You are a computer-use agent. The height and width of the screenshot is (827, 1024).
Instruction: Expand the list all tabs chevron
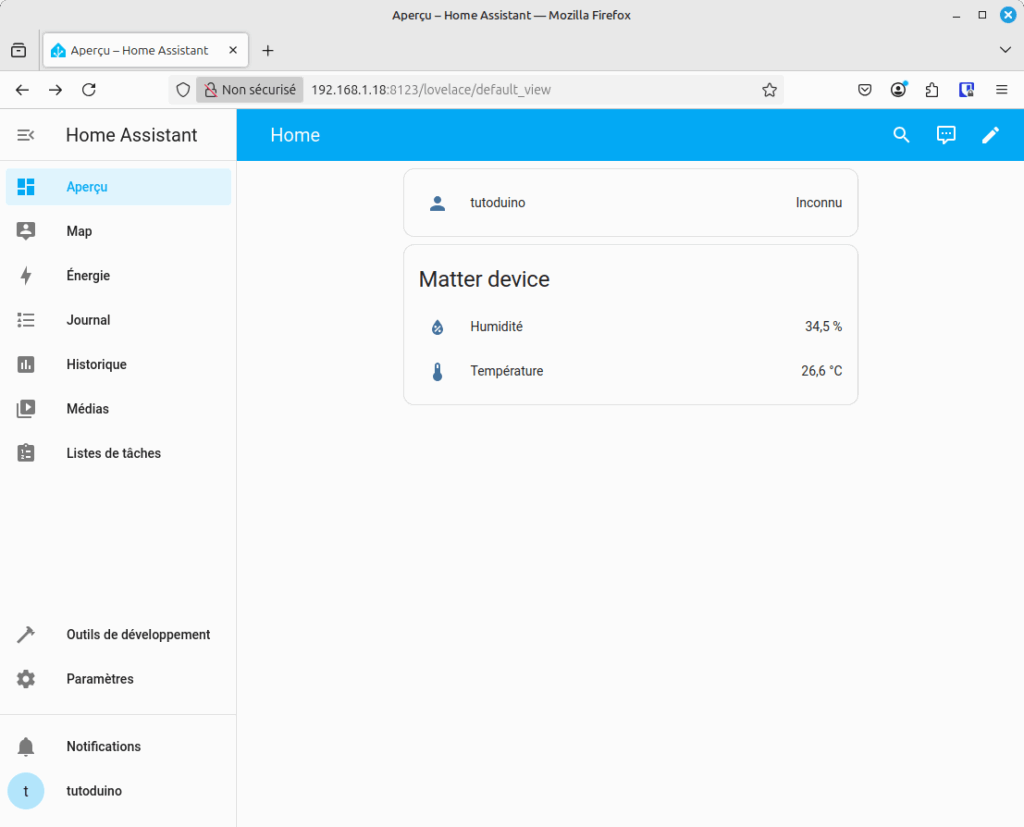coord(1005,50)
